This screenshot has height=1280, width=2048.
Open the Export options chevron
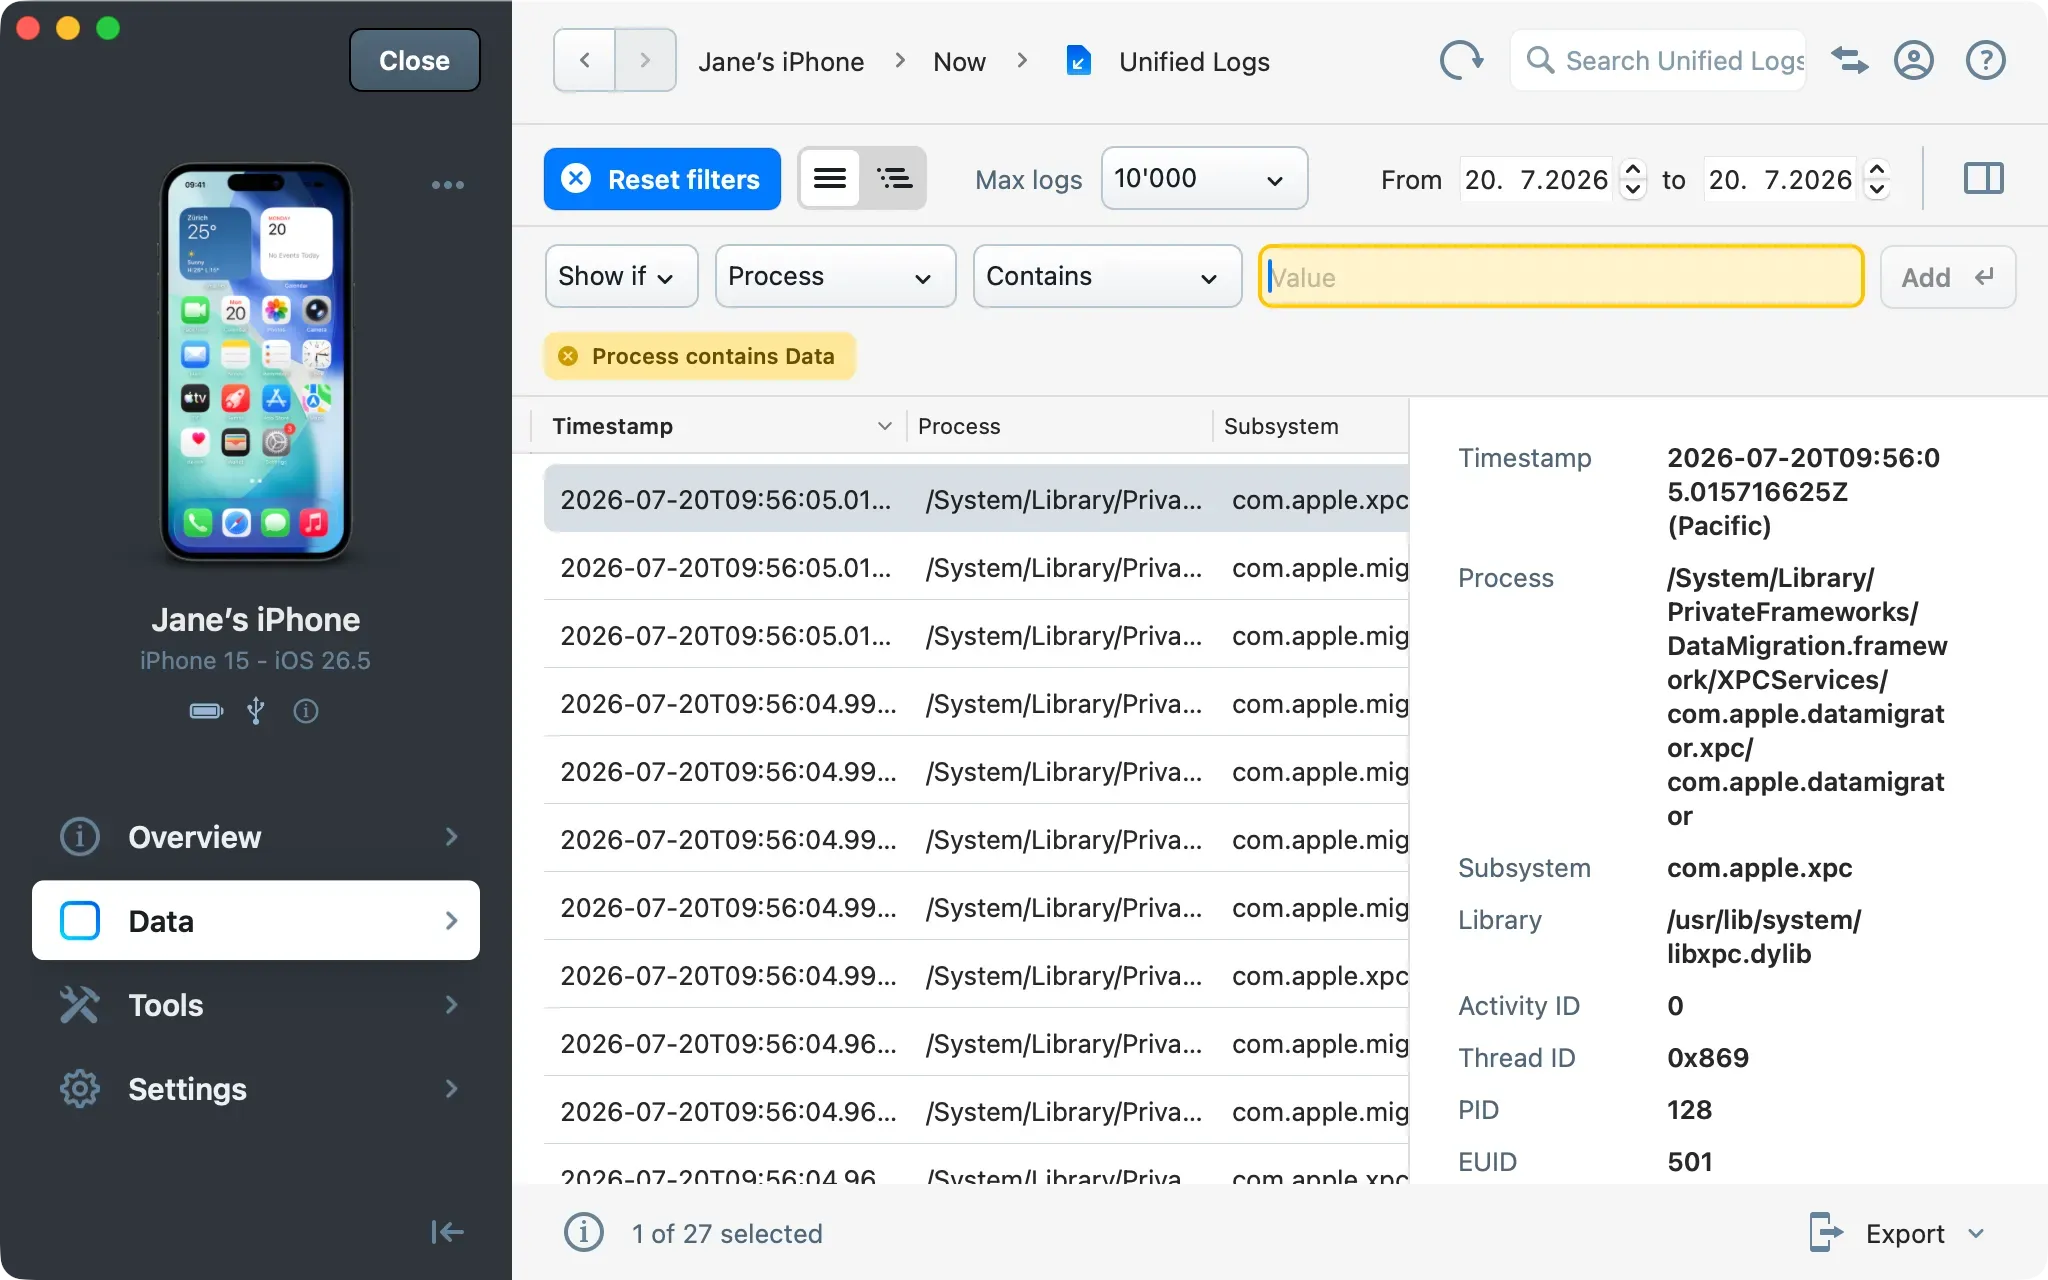coord(1976,1233)
